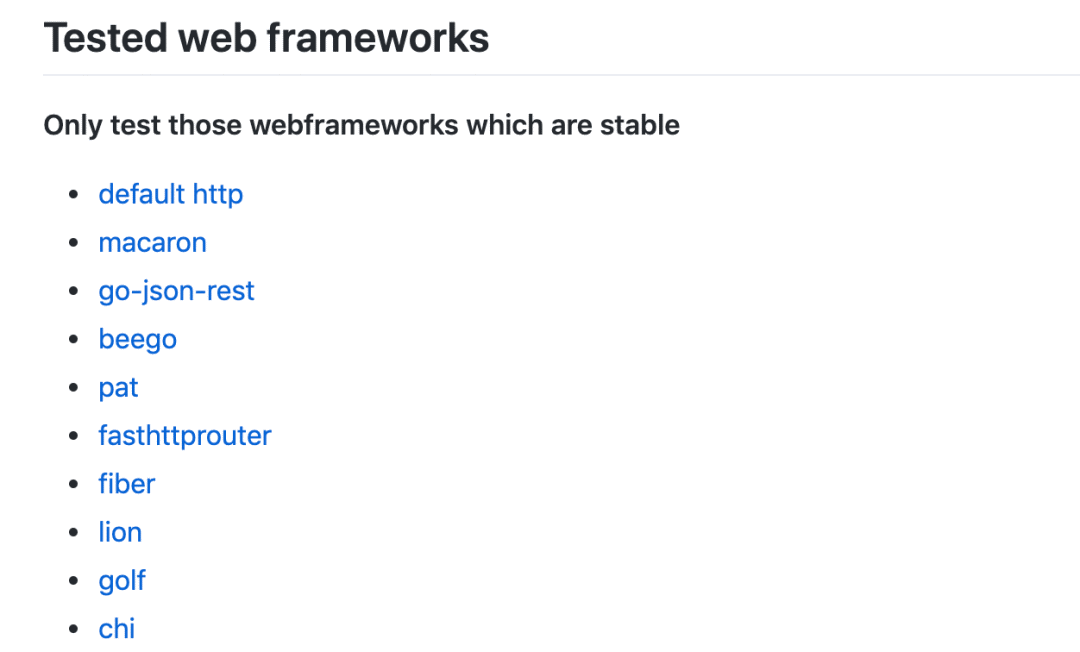1080x652 pixels.
Task: Click the bullet beside default http
Action: 74,194
